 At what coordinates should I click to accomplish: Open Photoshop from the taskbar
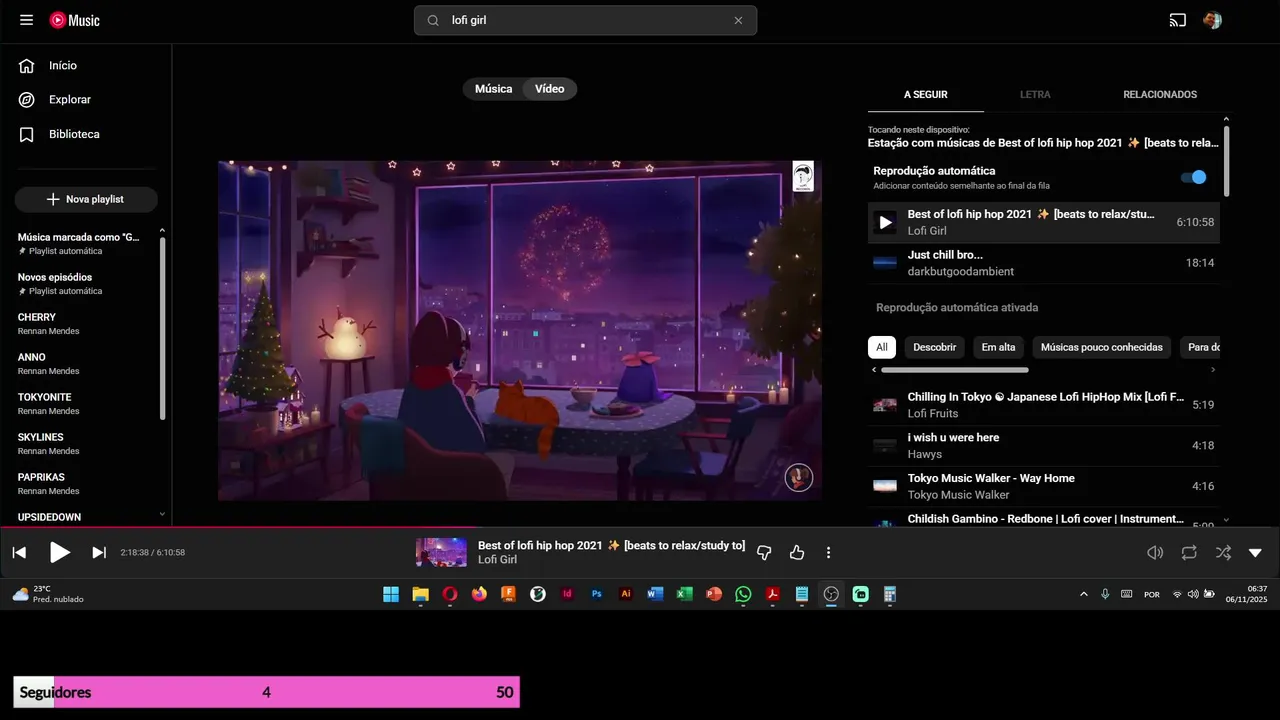click(x=597, y=594)
